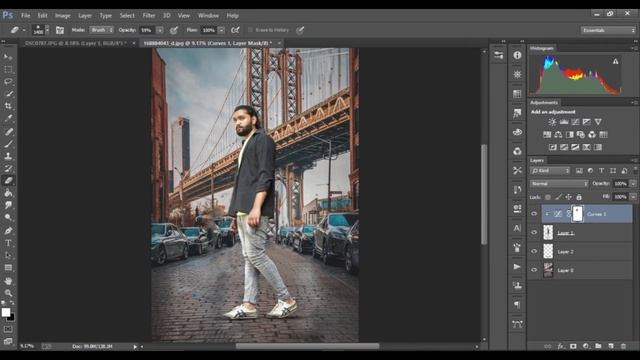Open the File menu
The width and height of the screenshot is (640, 360).
point(25,16)
